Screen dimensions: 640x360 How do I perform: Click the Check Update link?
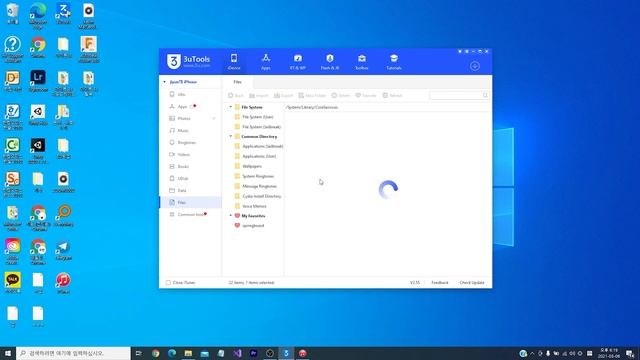coord(472,282)
